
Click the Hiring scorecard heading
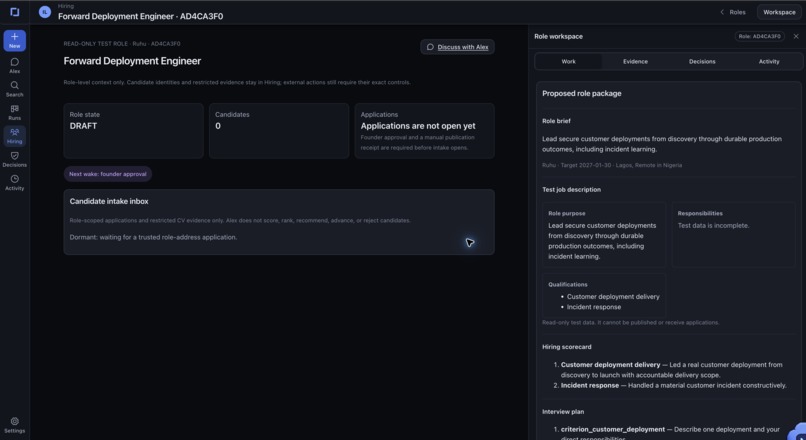pos(566,347)
